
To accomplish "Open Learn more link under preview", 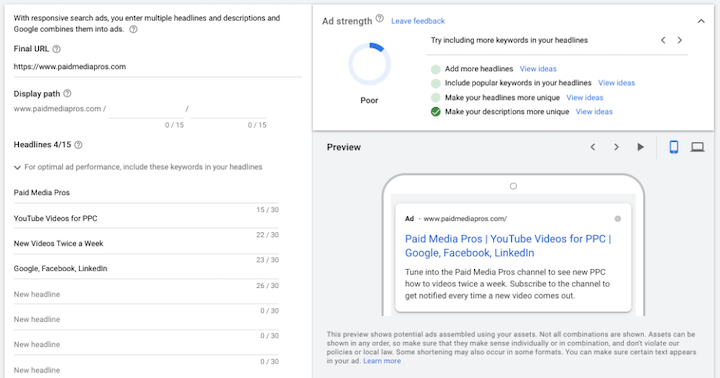I will click(x=382, y=361).
